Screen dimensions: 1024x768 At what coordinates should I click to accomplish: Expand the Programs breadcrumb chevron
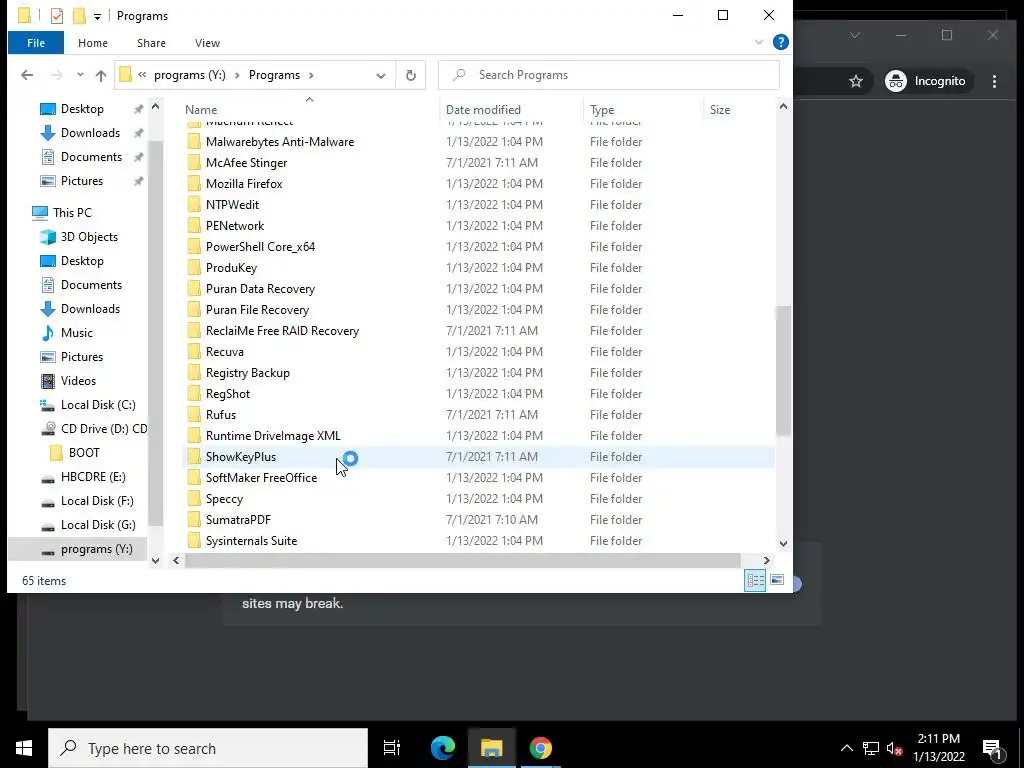[x=311, y=75]
